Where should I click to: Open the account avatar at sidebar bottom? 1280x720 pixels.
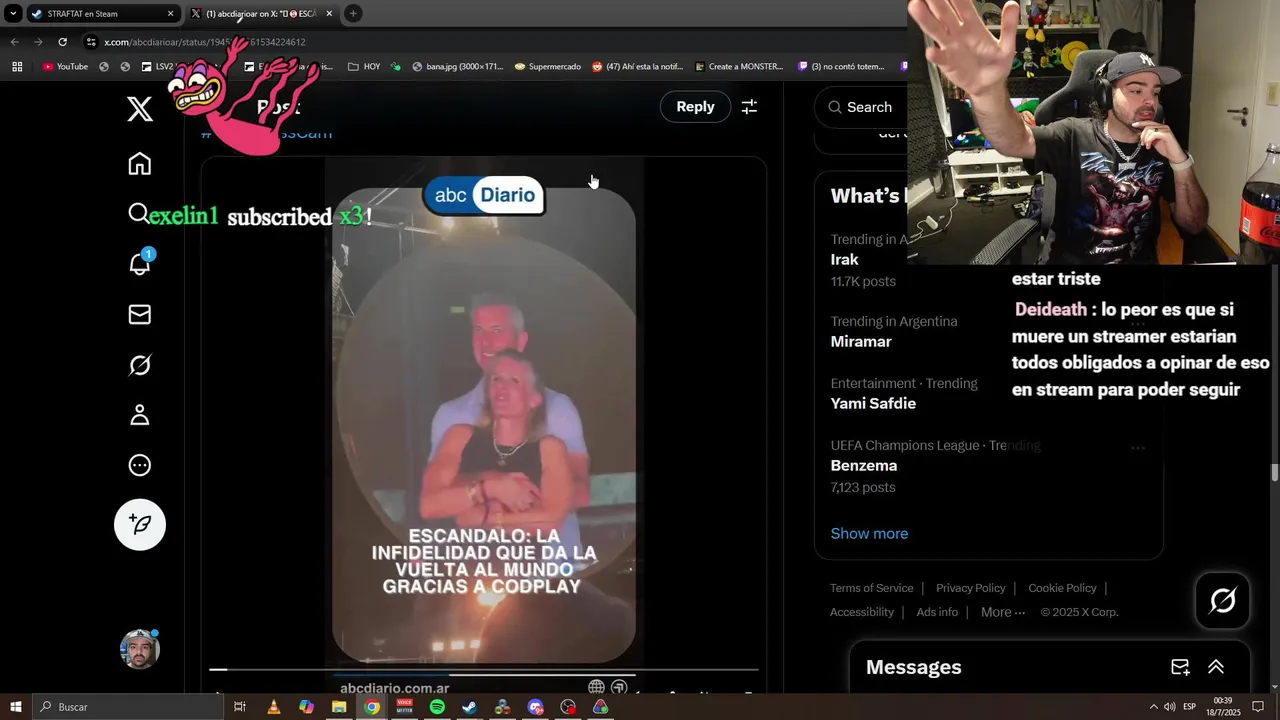140,649
